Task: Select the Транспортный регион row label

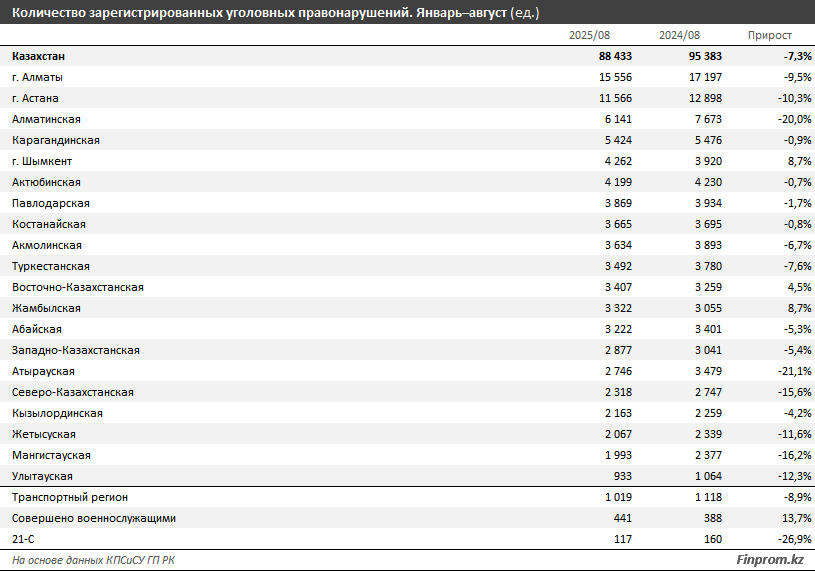Action: pos(70,497)
